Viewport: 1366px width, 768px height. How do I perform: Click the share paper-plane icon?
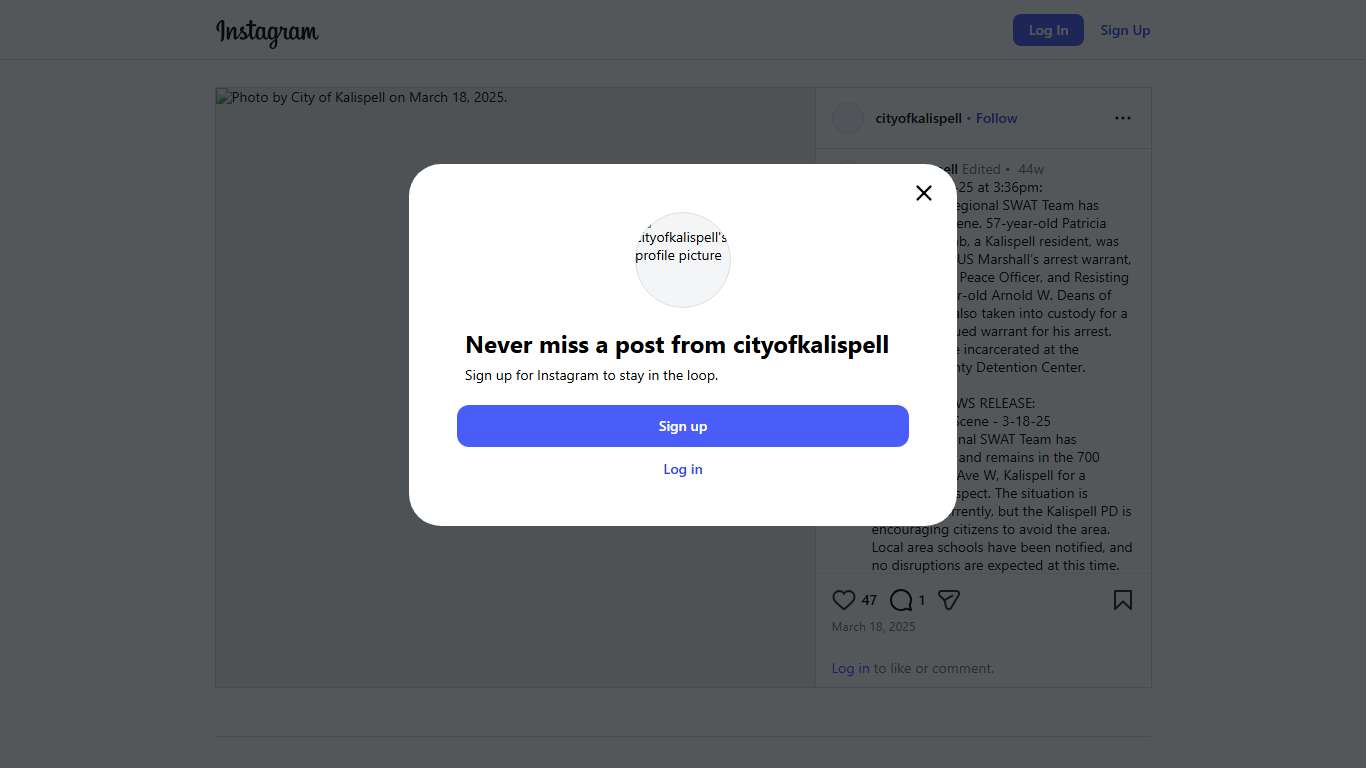click(x=949, y=600)
